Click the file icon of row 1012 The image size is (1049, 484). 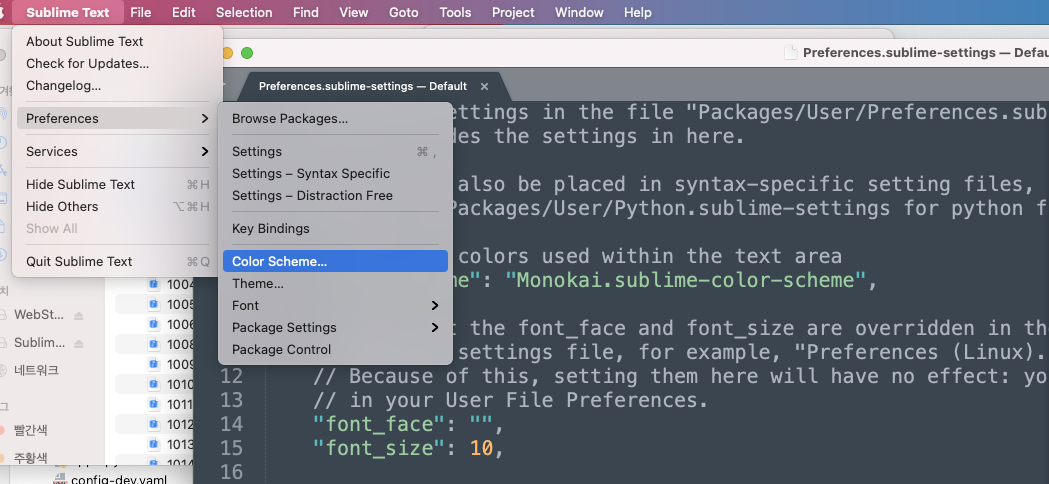point(154,424)
